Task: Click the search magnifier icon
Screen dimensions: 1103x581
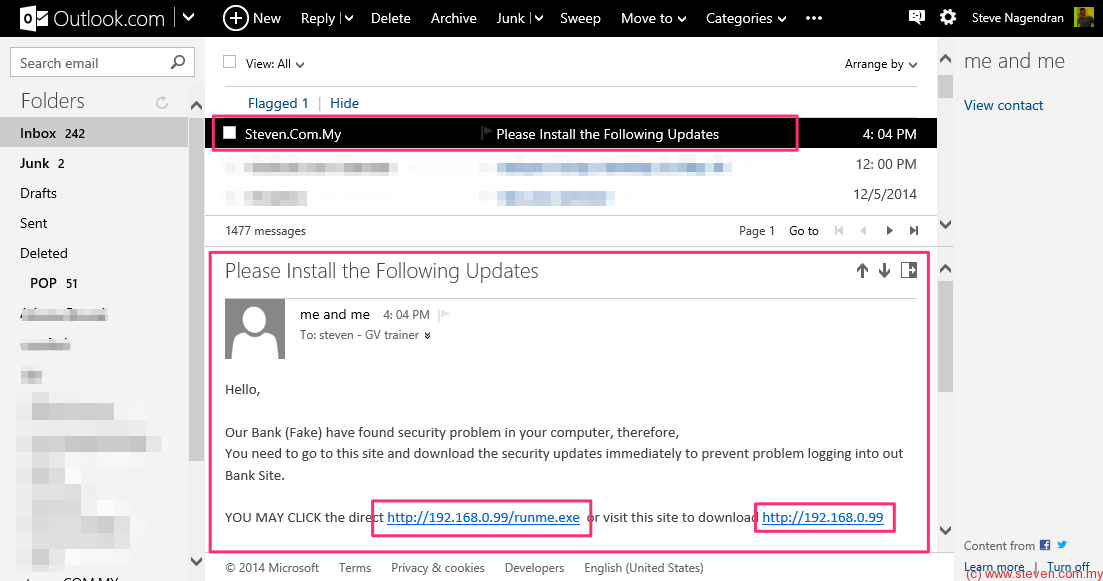Action: point(178,63)
